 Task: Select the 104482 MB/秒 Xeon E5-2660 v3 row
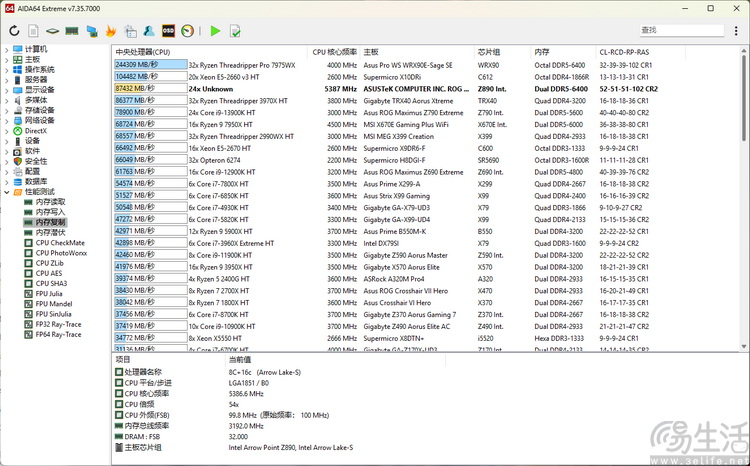pyautogui.click(x=386, y=77)
